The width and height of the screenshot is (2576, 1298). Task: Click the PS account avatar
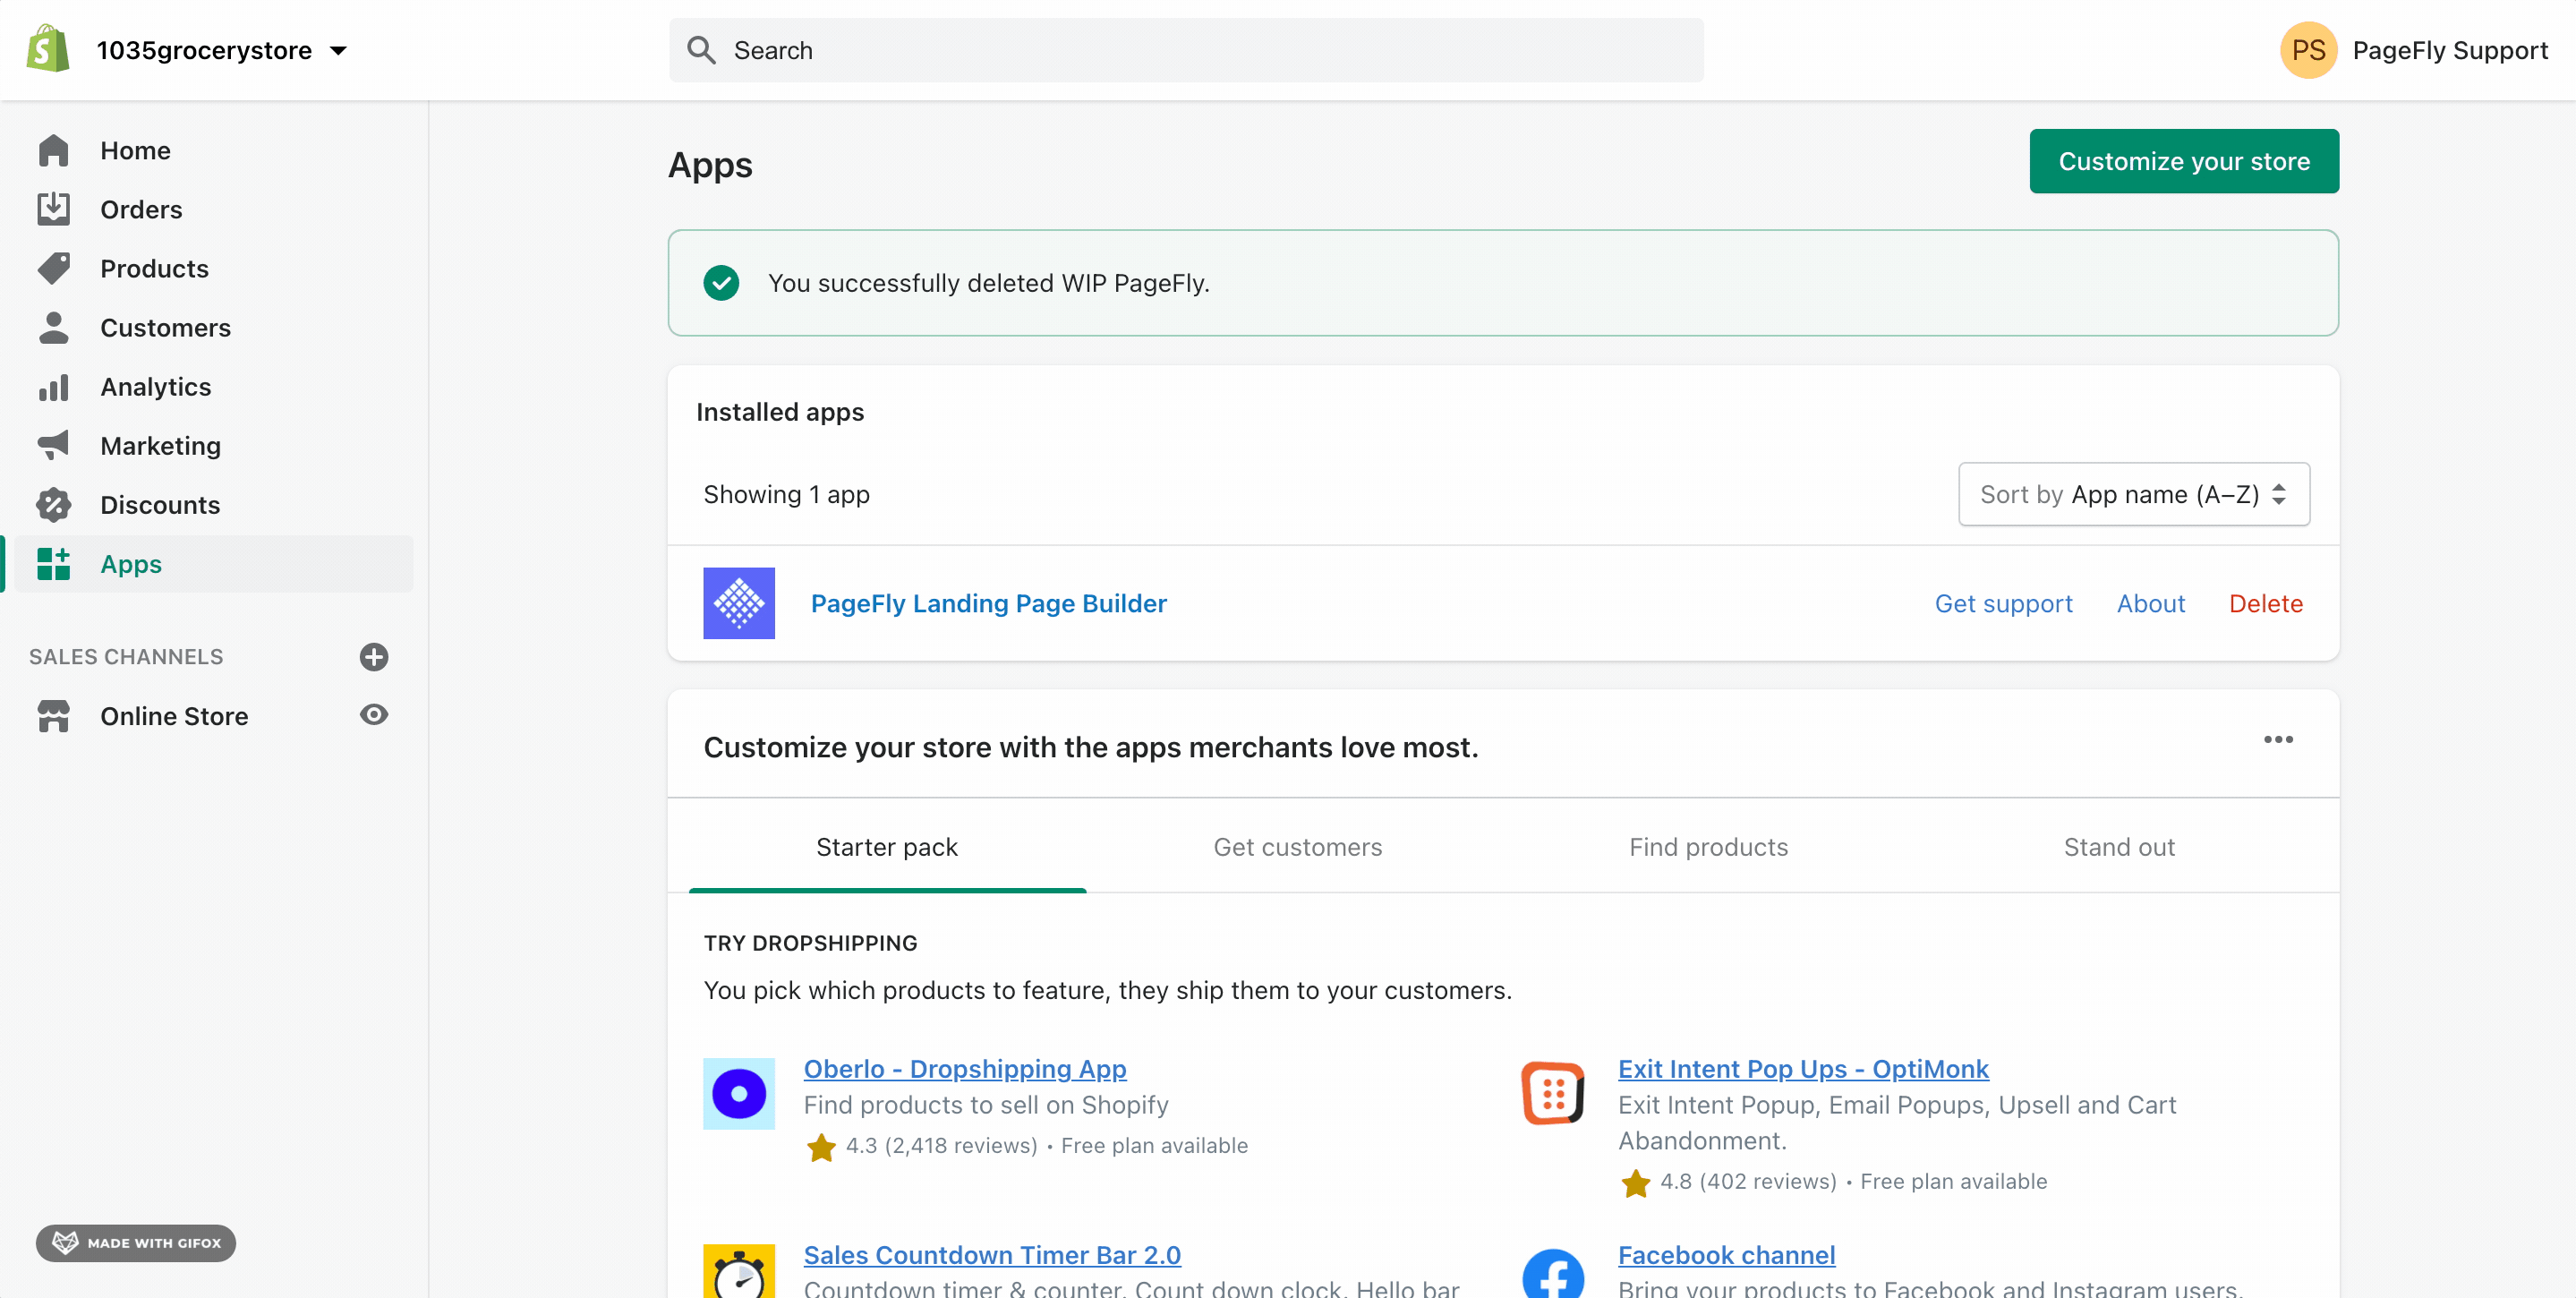click(x=2308, y=50)
